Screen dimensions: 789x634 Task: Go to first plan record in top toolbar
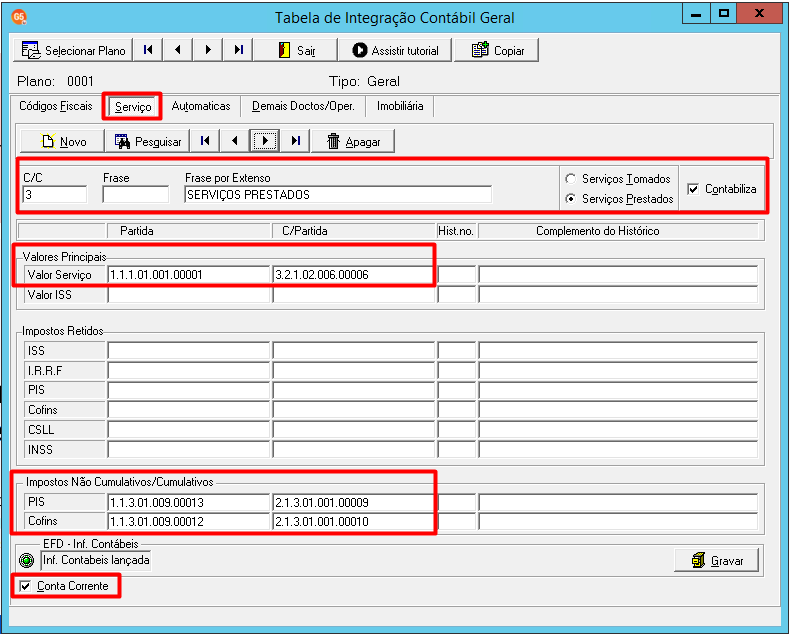click(x=148, y=50)
